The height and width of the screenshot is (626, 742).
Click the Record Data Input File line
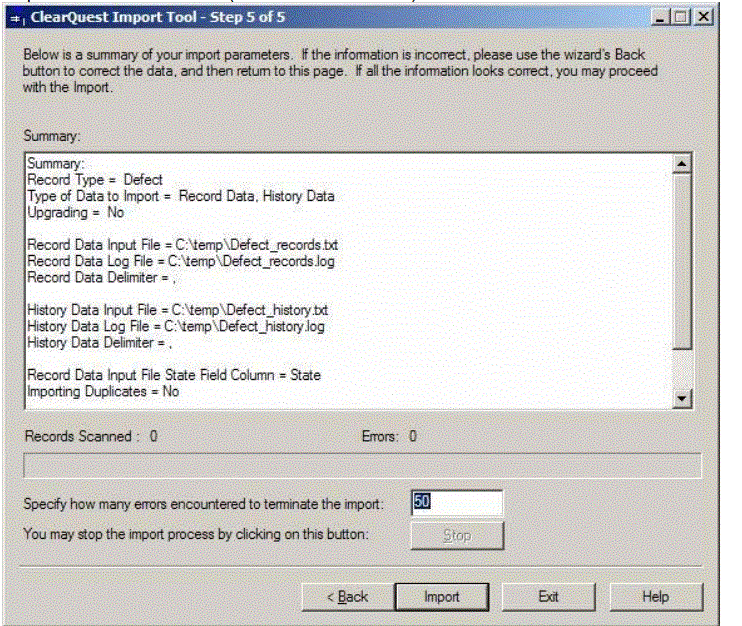coord(184,246)
